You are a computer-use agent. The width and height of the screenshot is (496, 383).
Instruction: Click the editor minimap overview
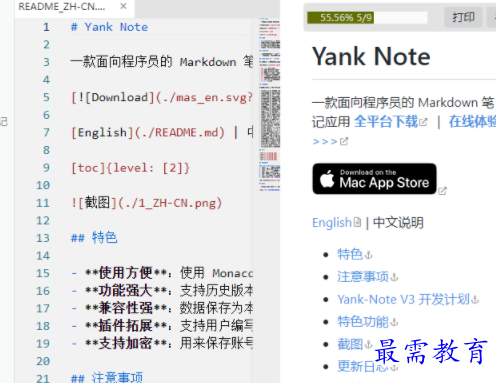click(x=270, y=105)
